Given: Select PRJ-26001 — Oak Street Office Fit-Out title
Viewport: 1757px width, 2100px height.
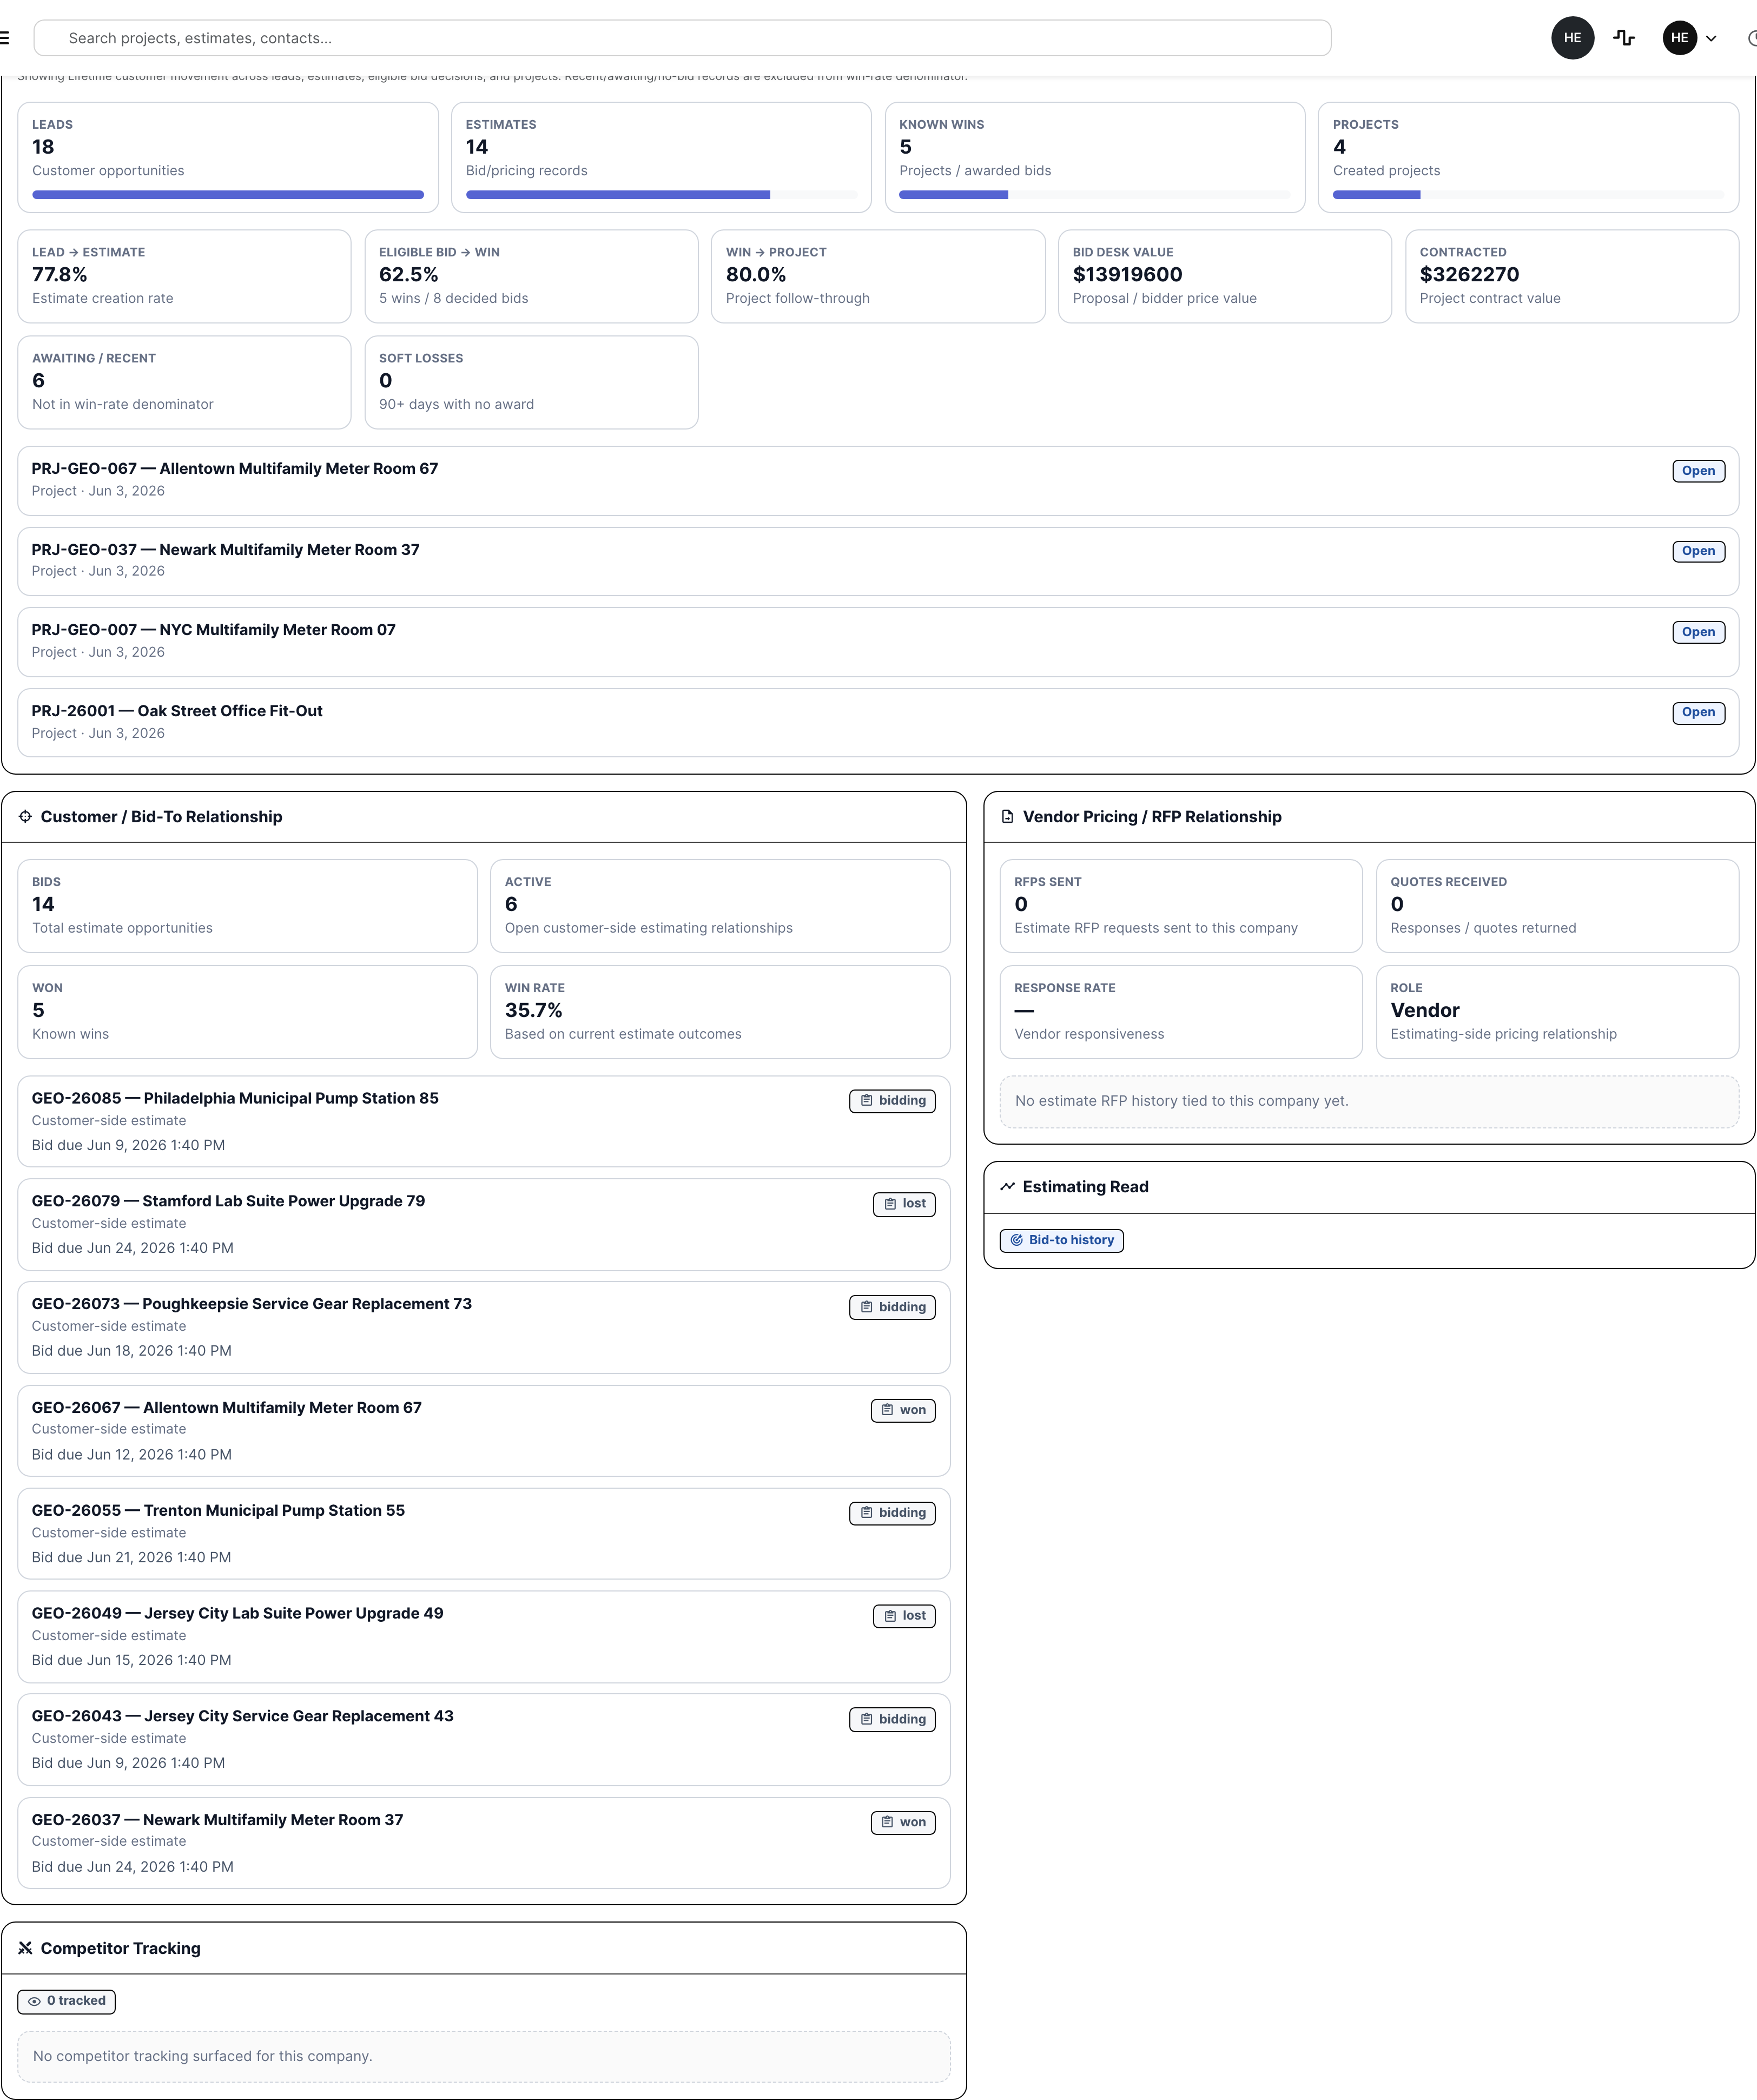Looking at the screenshot, I should tap(177, 710).
